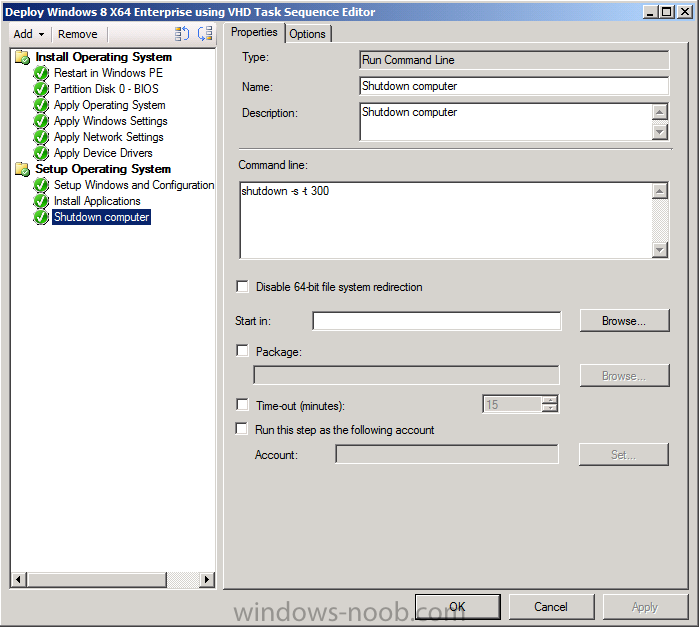Screen dimensions: 699x627
Task: Click the tree panel horizontal scrollbar thumb
Action: (x=96, y=580)
